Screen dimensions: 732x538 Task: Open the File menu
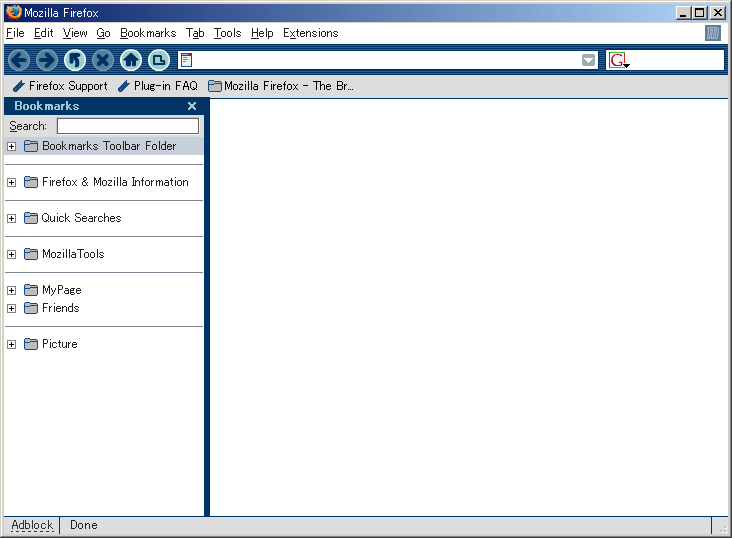(x=15, y=33)
